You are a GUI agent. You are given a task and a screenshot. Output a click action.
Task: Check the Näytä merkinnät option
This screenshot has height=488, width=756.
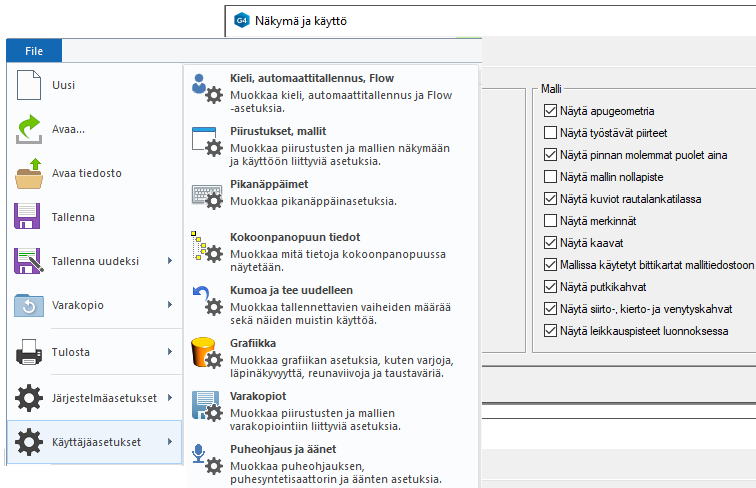pyautogui.click(x=549, y=220)
